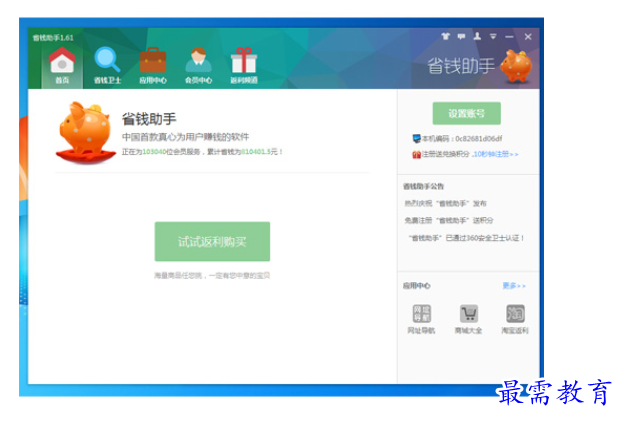Open 省钱卫士 magnifier tab
The height and width of the screenshot is (424, 620).
point(108,65)
